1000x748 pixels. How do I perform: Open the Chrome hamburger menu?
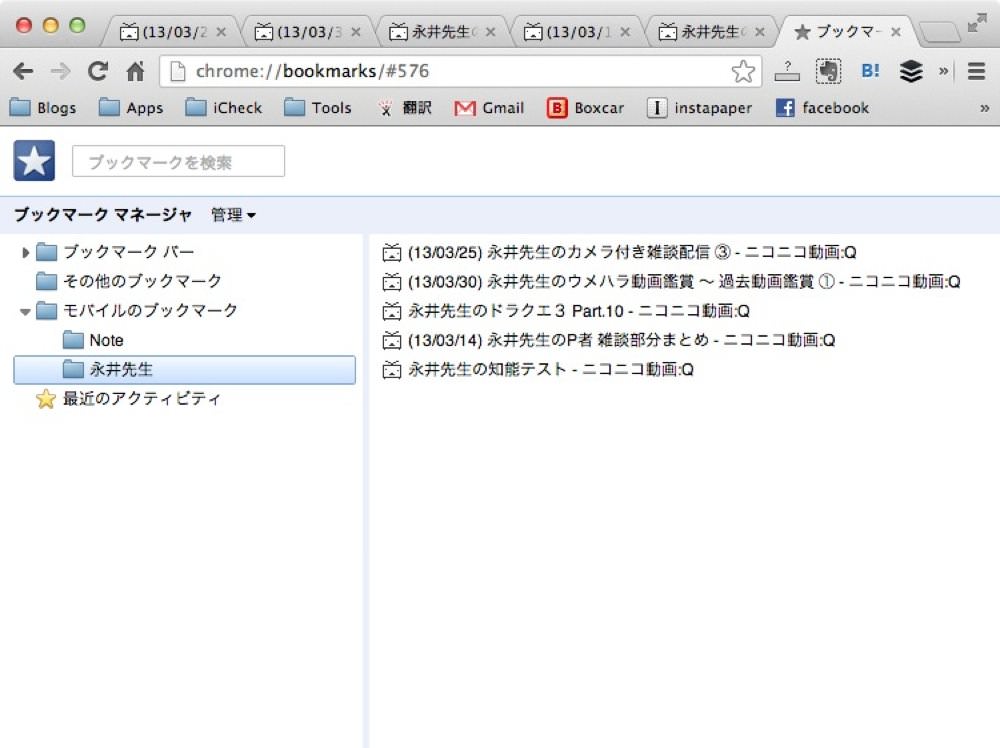(976, 71)
